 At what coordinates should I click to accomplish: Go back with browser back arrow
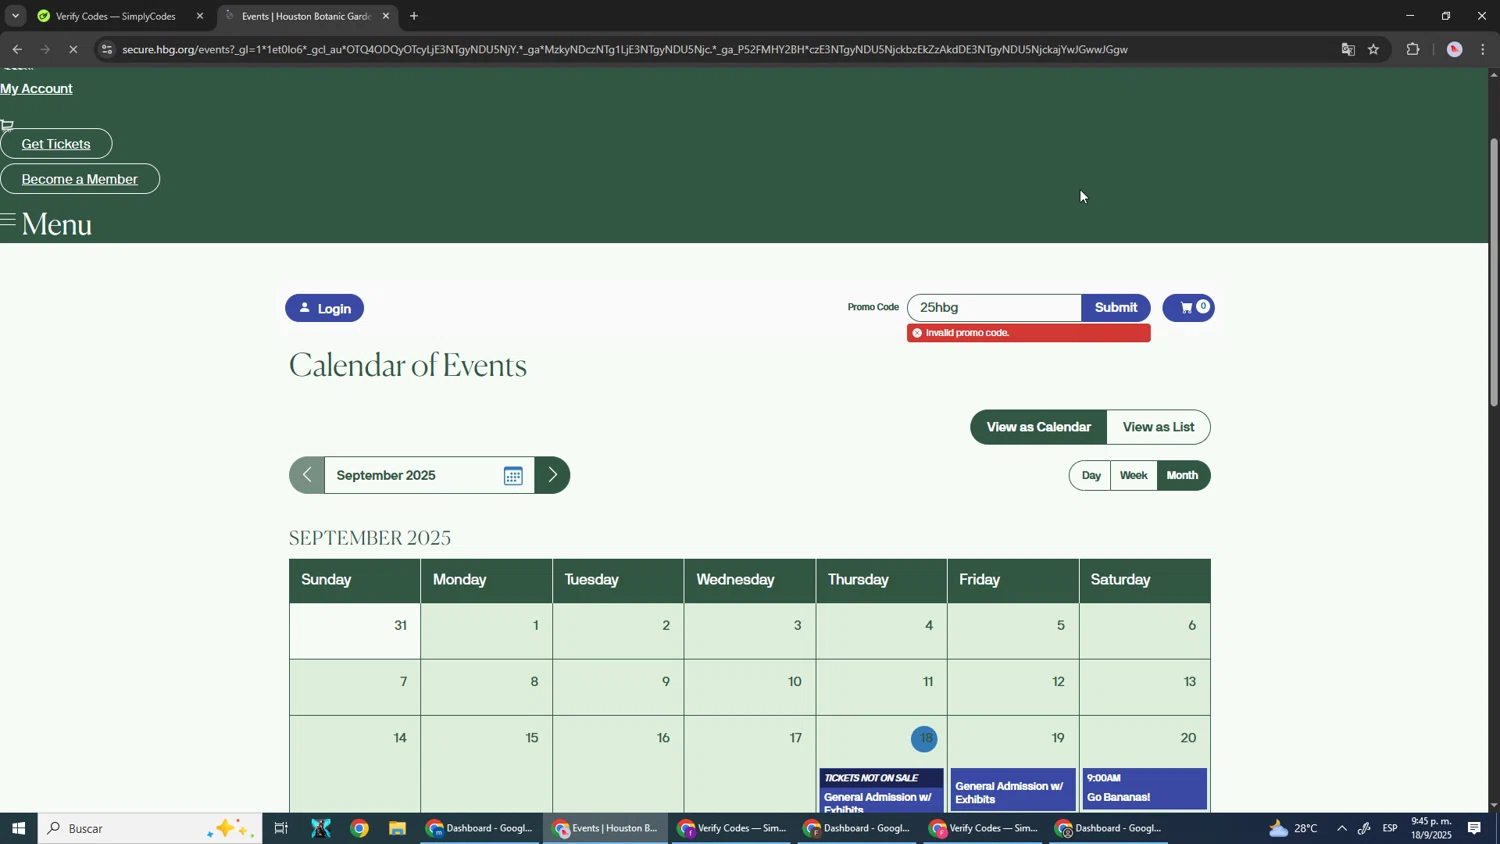point(17,49)
